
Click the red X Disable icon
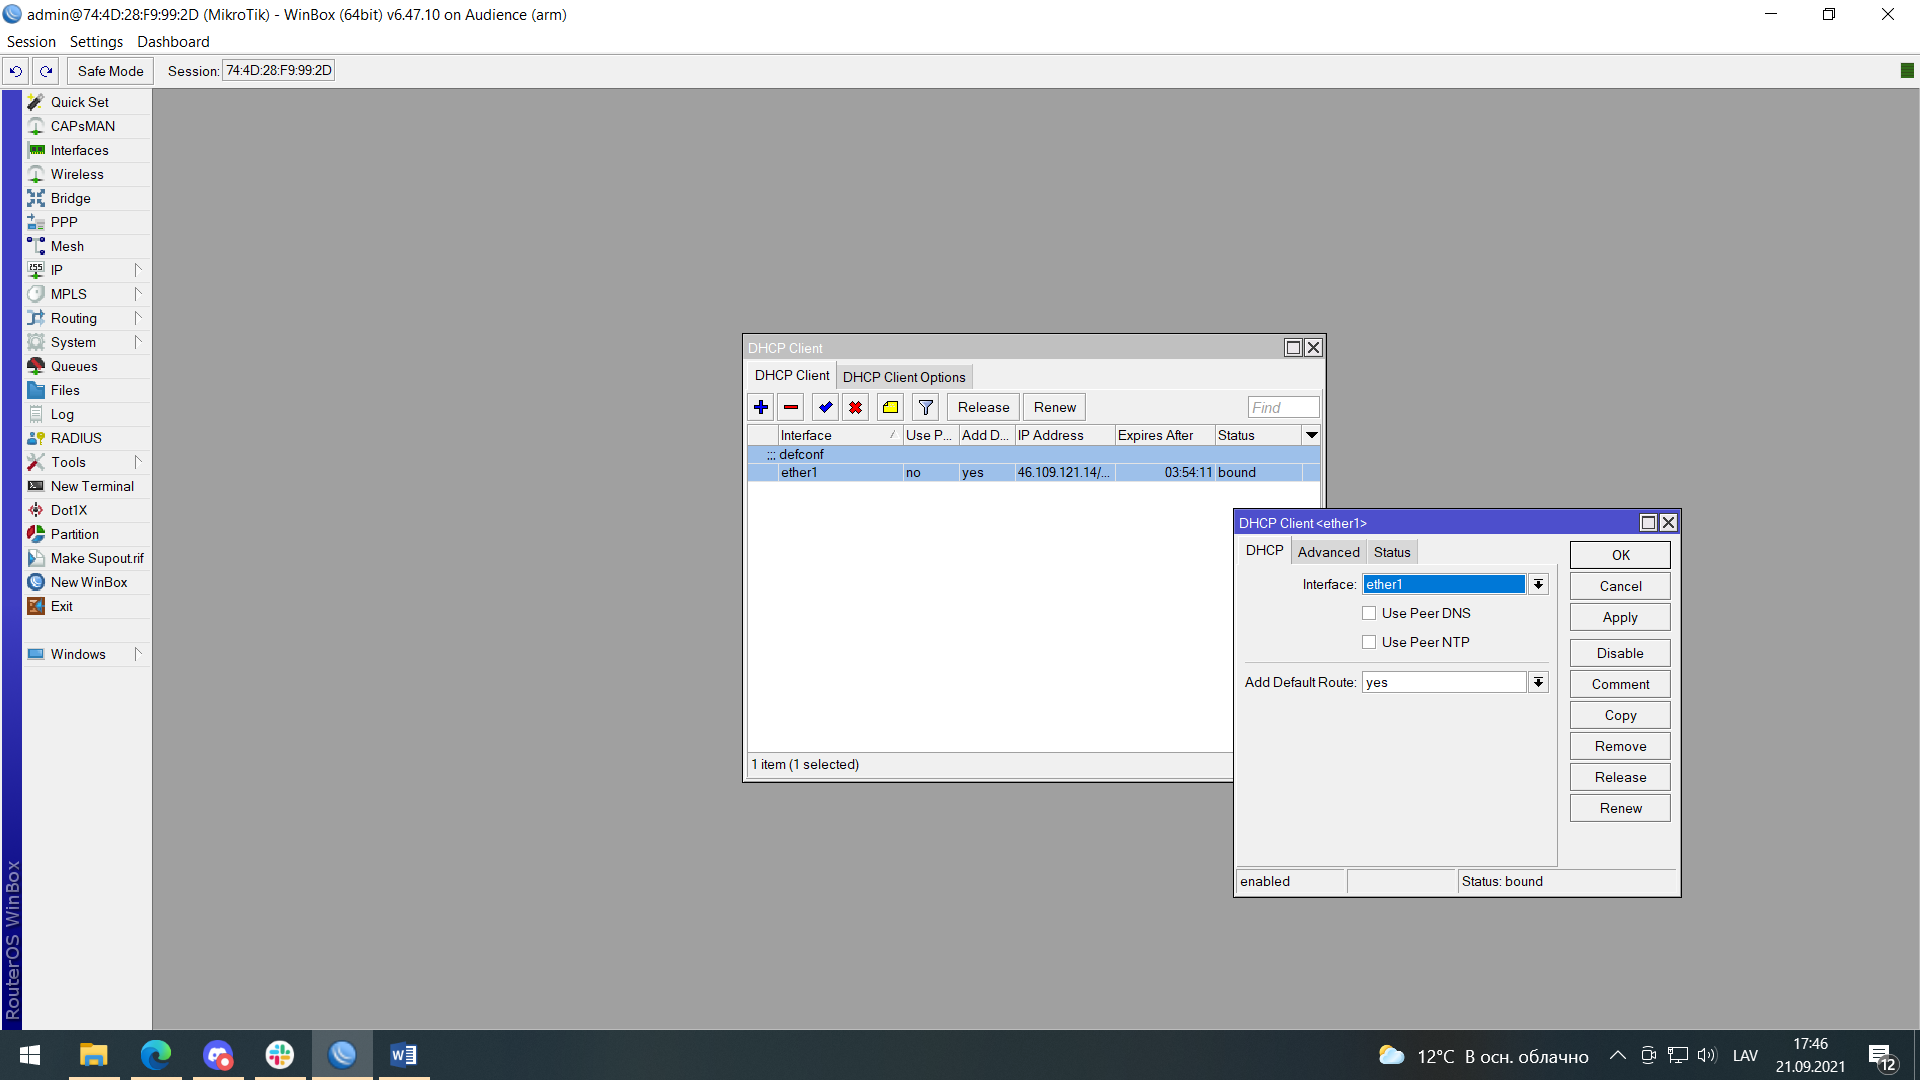(855, 407)
